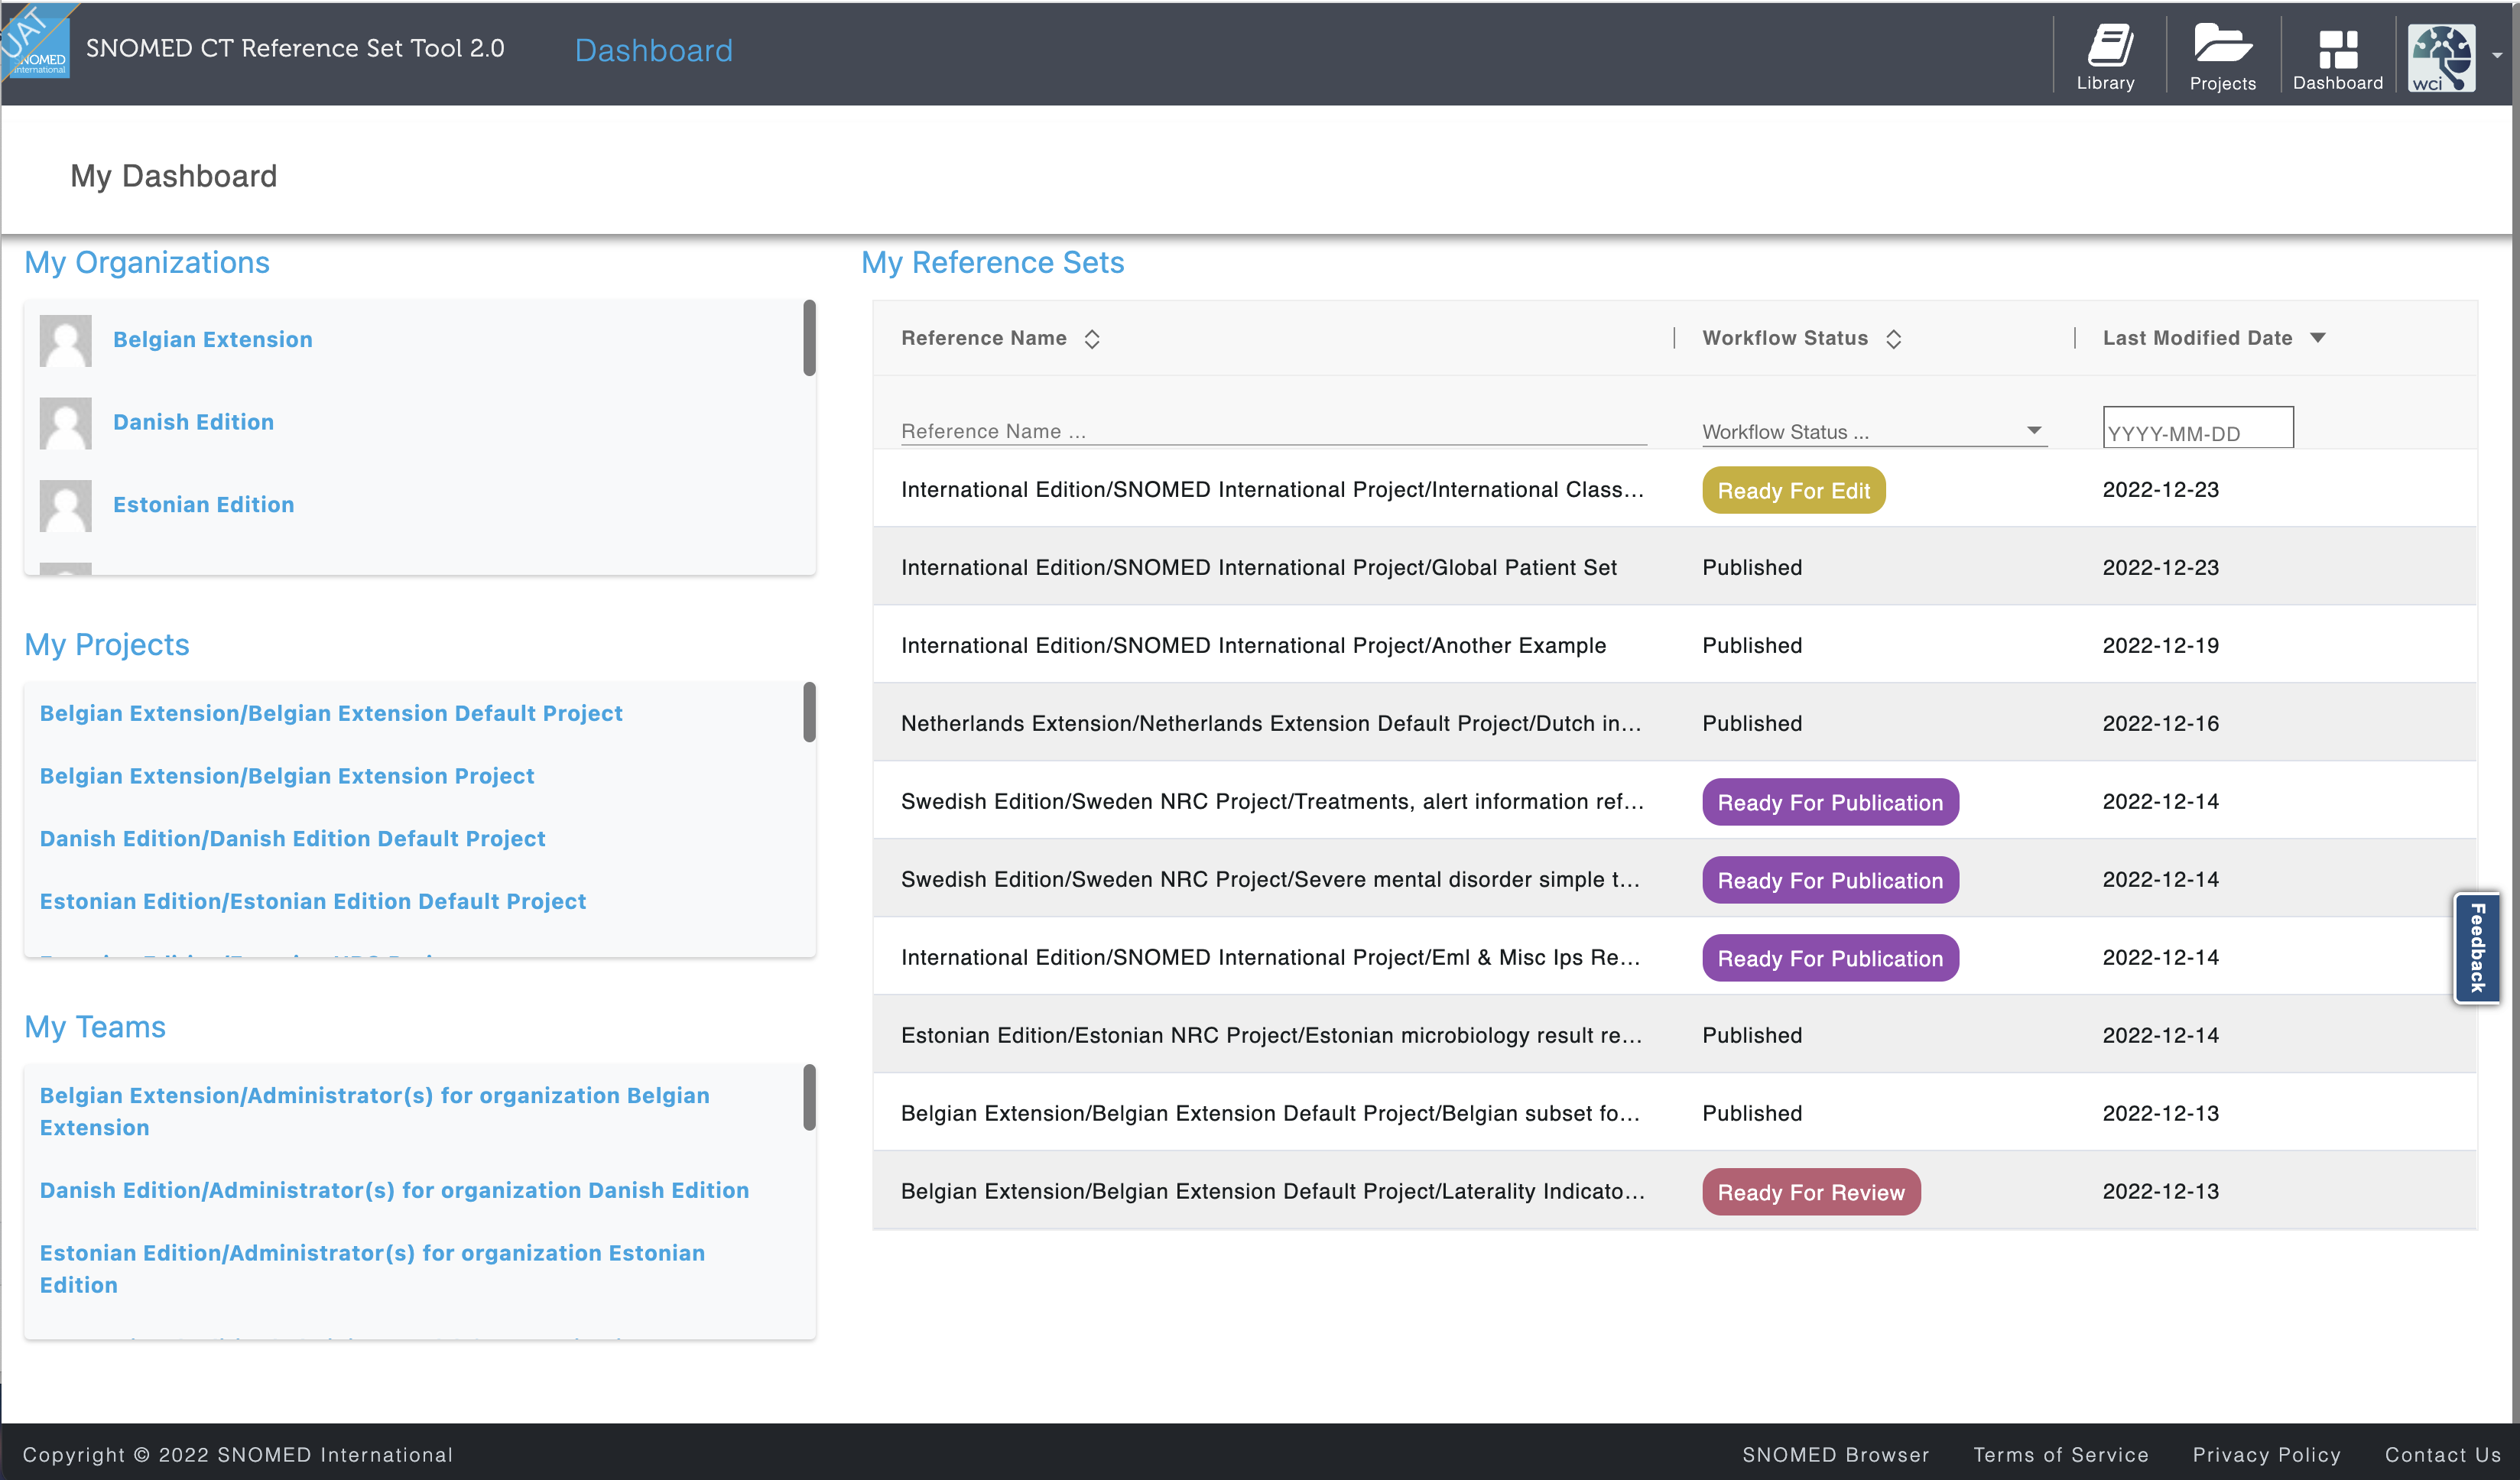Screen dimensions: 2520x1480
Task: Open Belgian Extension Administrators team link
Action: [x=375, y=1112]
